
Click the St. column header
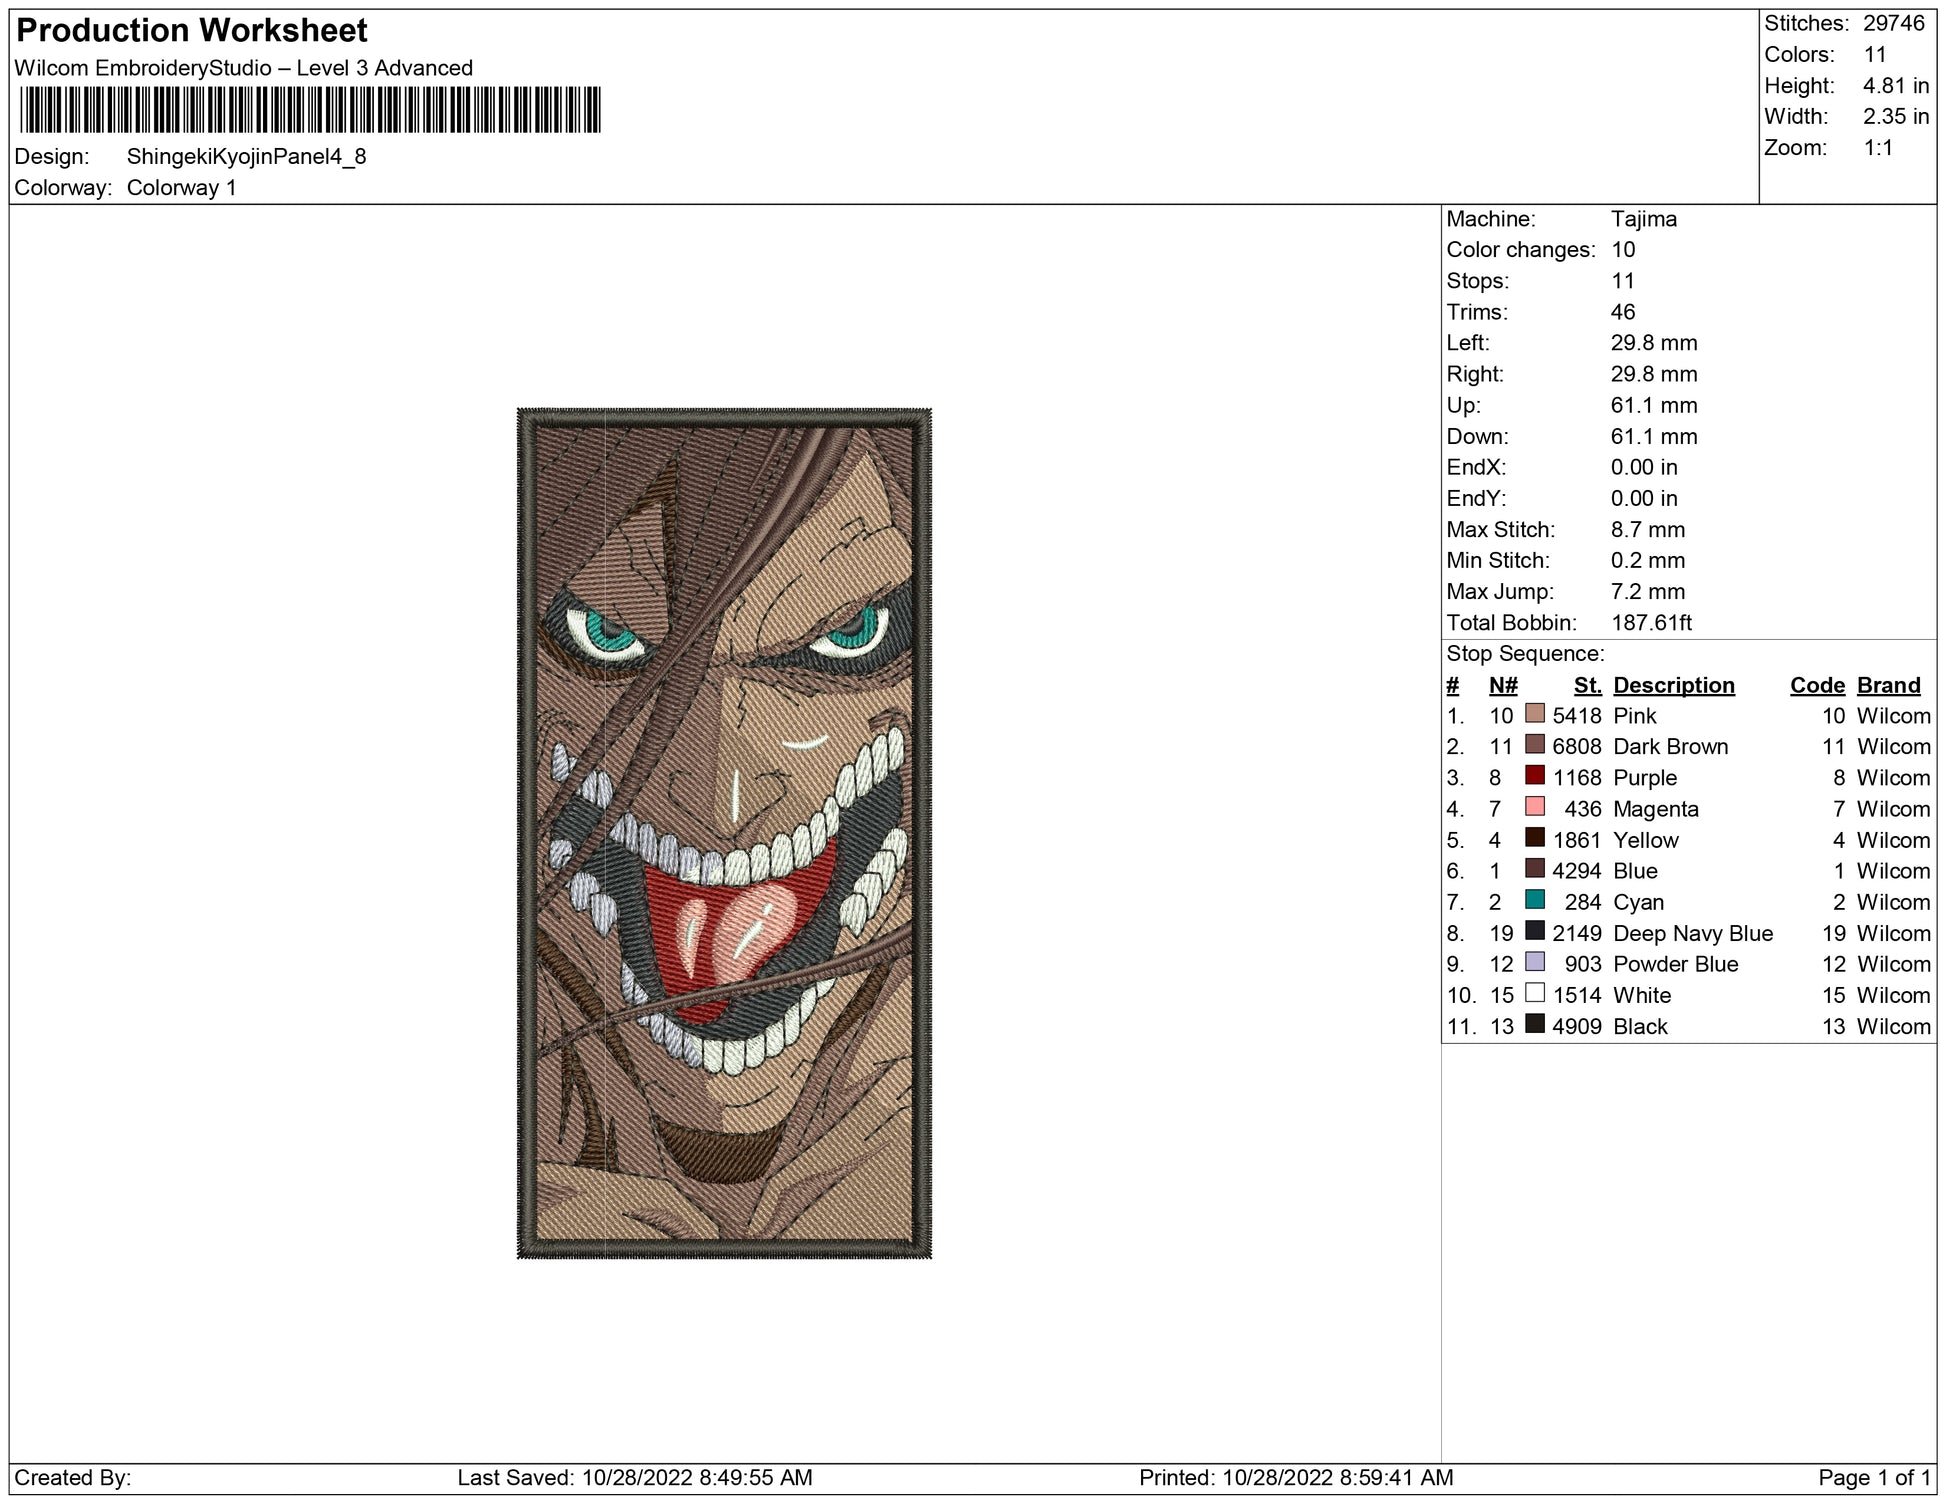1587,685
